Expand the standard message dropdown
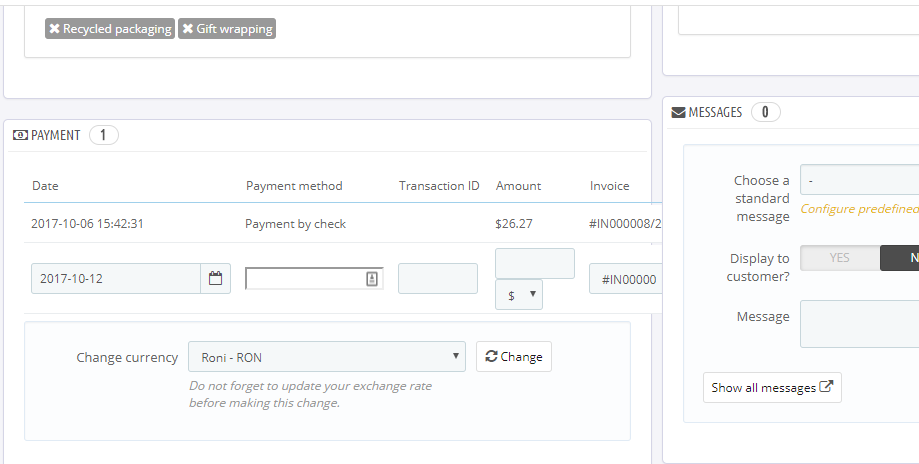Viewport: 919px width, 464px height. pos(860,180)
